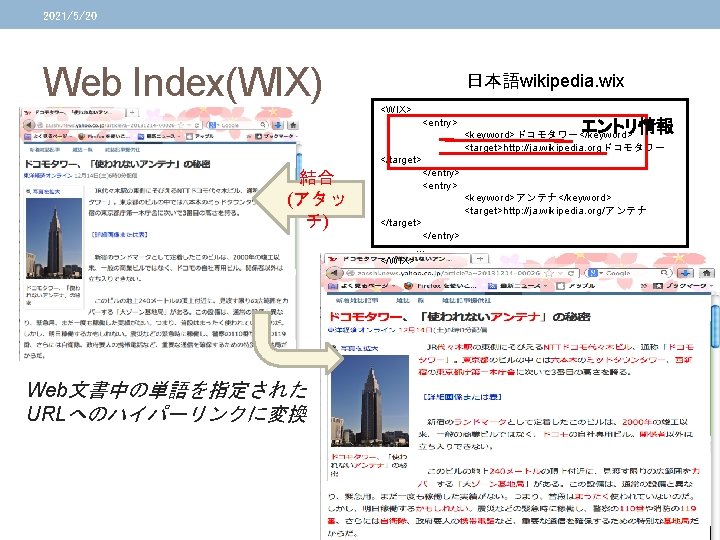This screenshot has height=540, width=720.
Task: Open 最新ニュース dropdown in plain browser
Action: 159,136
